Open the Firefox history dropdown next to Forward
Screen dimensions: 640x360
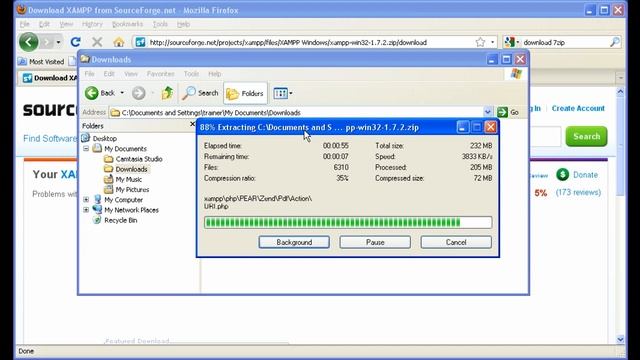point(58,42)
